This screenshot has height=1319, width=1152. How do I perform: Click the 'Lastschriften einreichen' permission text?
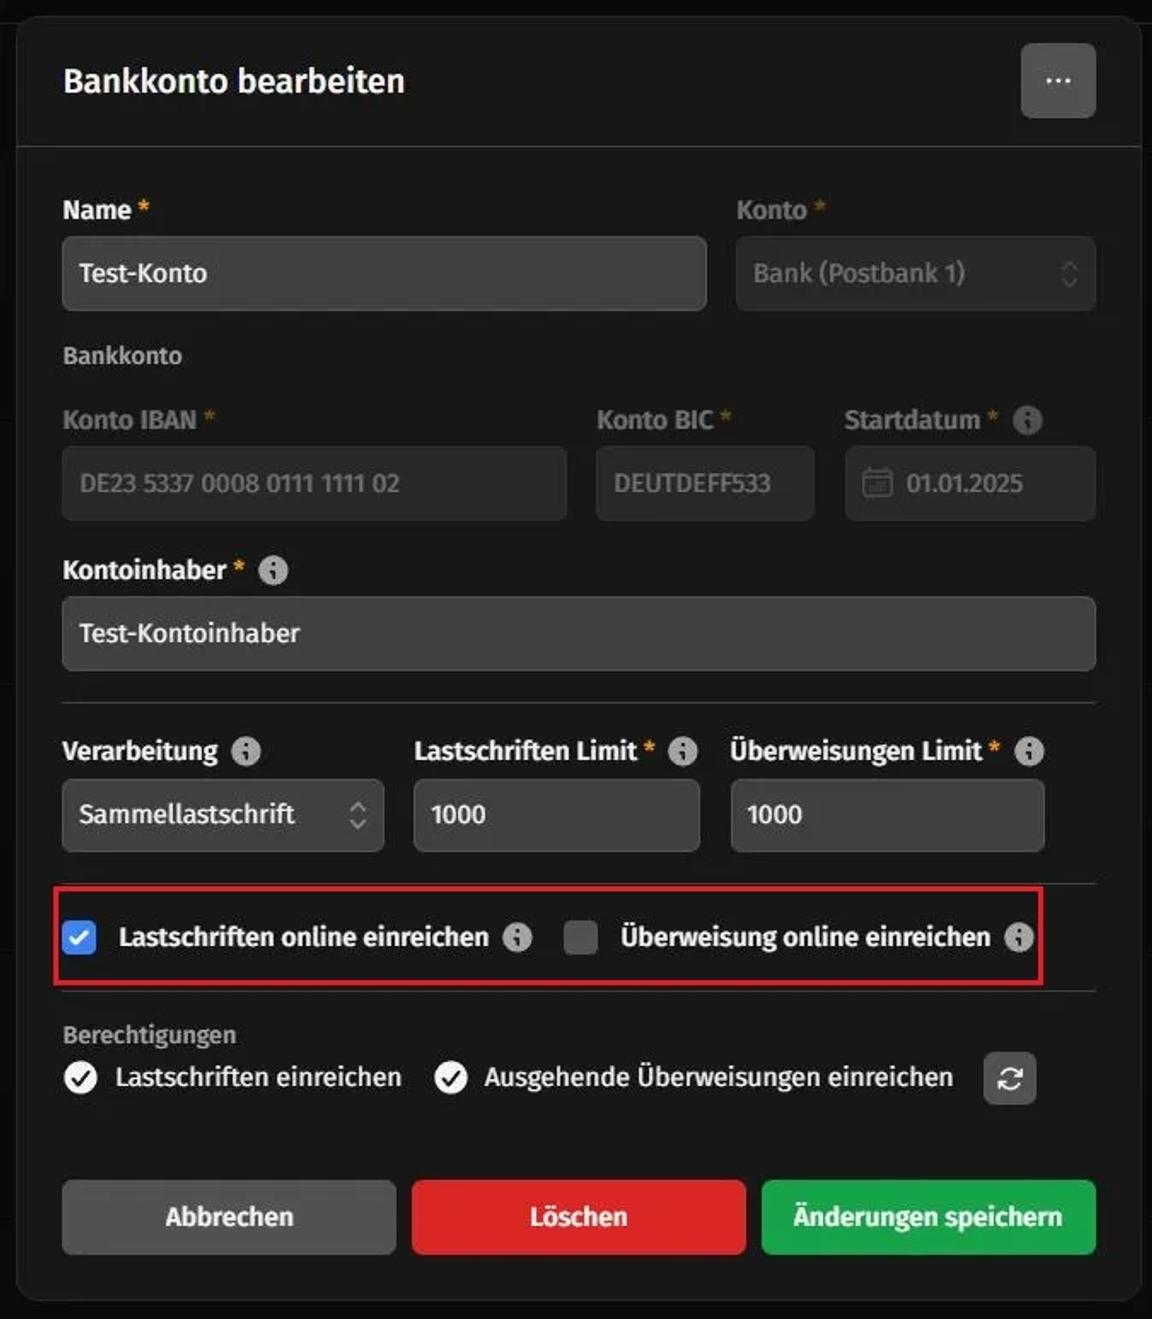click(x=258, y=1077)
